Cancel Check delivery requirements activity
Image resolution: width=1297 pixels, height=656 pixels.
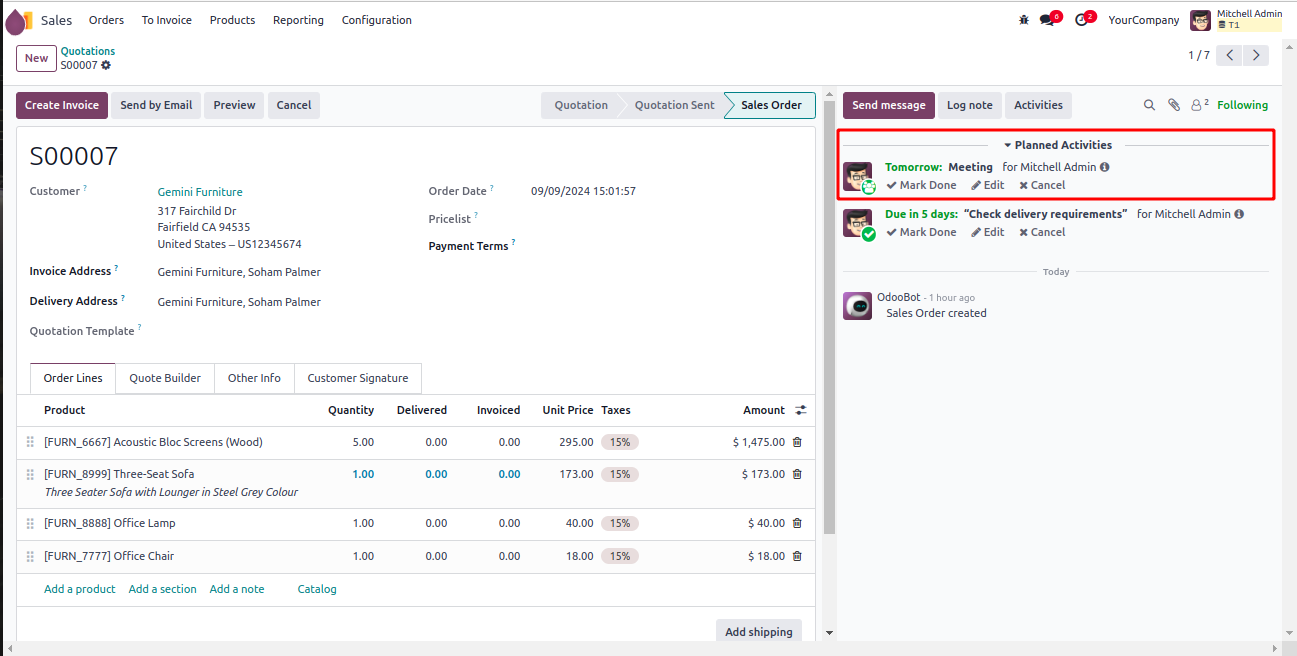coord(1042,232)
